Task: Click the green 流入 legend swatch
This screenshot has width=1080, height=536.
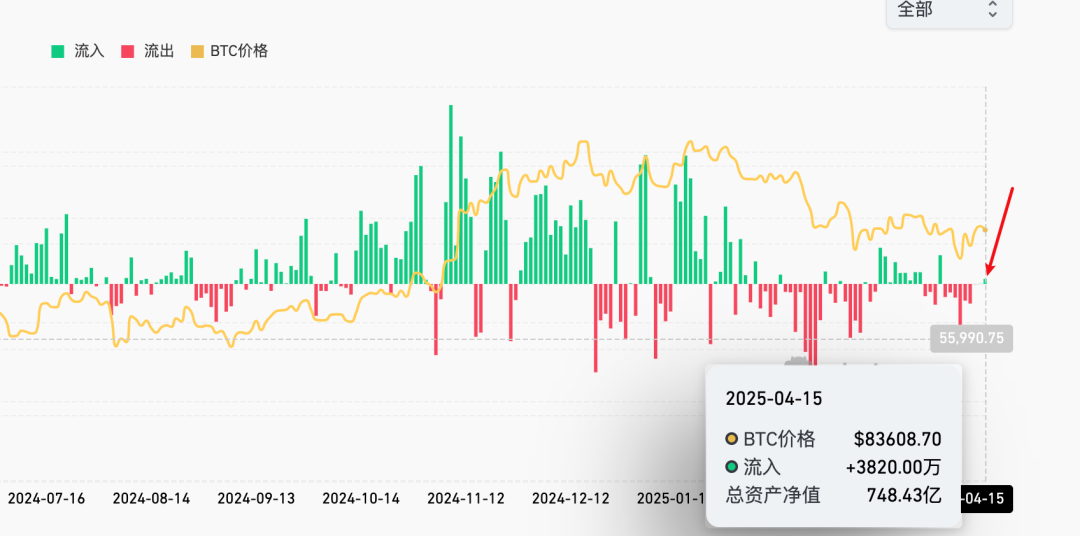Action: (58, 51)
